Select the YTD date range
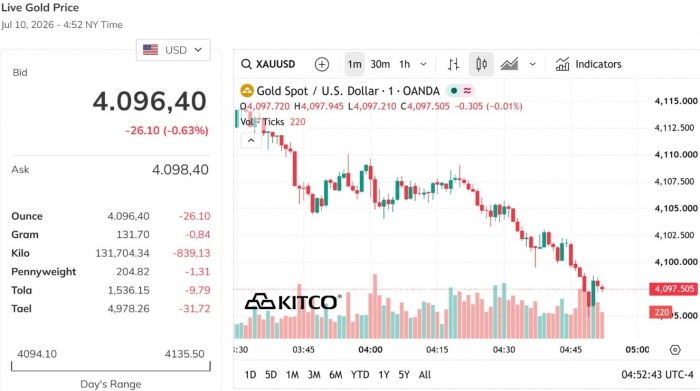Image resolution: width=700 pixels, height=391 pixels. click(x=360, y=375)
